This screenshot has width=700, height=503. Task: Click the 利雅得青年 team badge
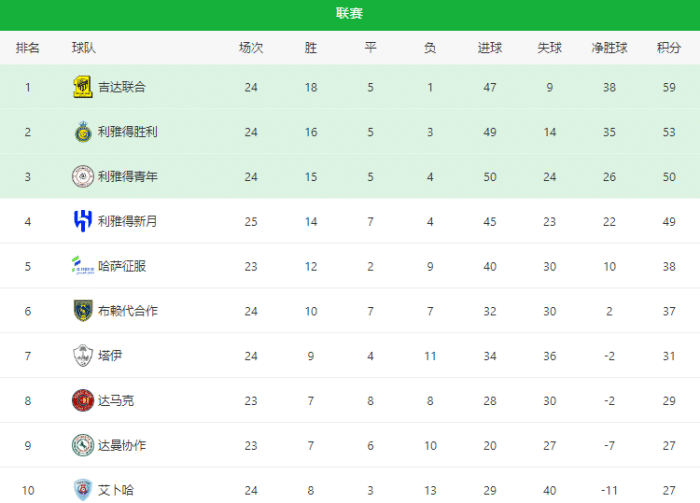pyautogui.click(x=83, y=177)
